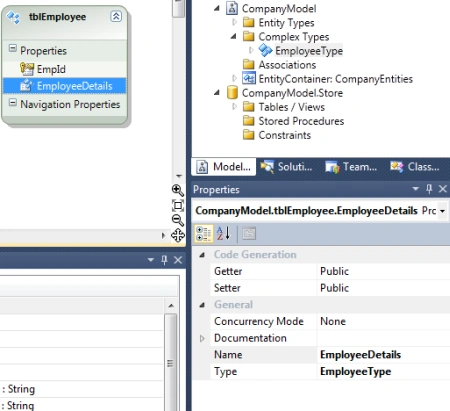Viewport: 450px width, 411px height.
Task: Switch to the Class View tab
Action: (x=415, y=167)
